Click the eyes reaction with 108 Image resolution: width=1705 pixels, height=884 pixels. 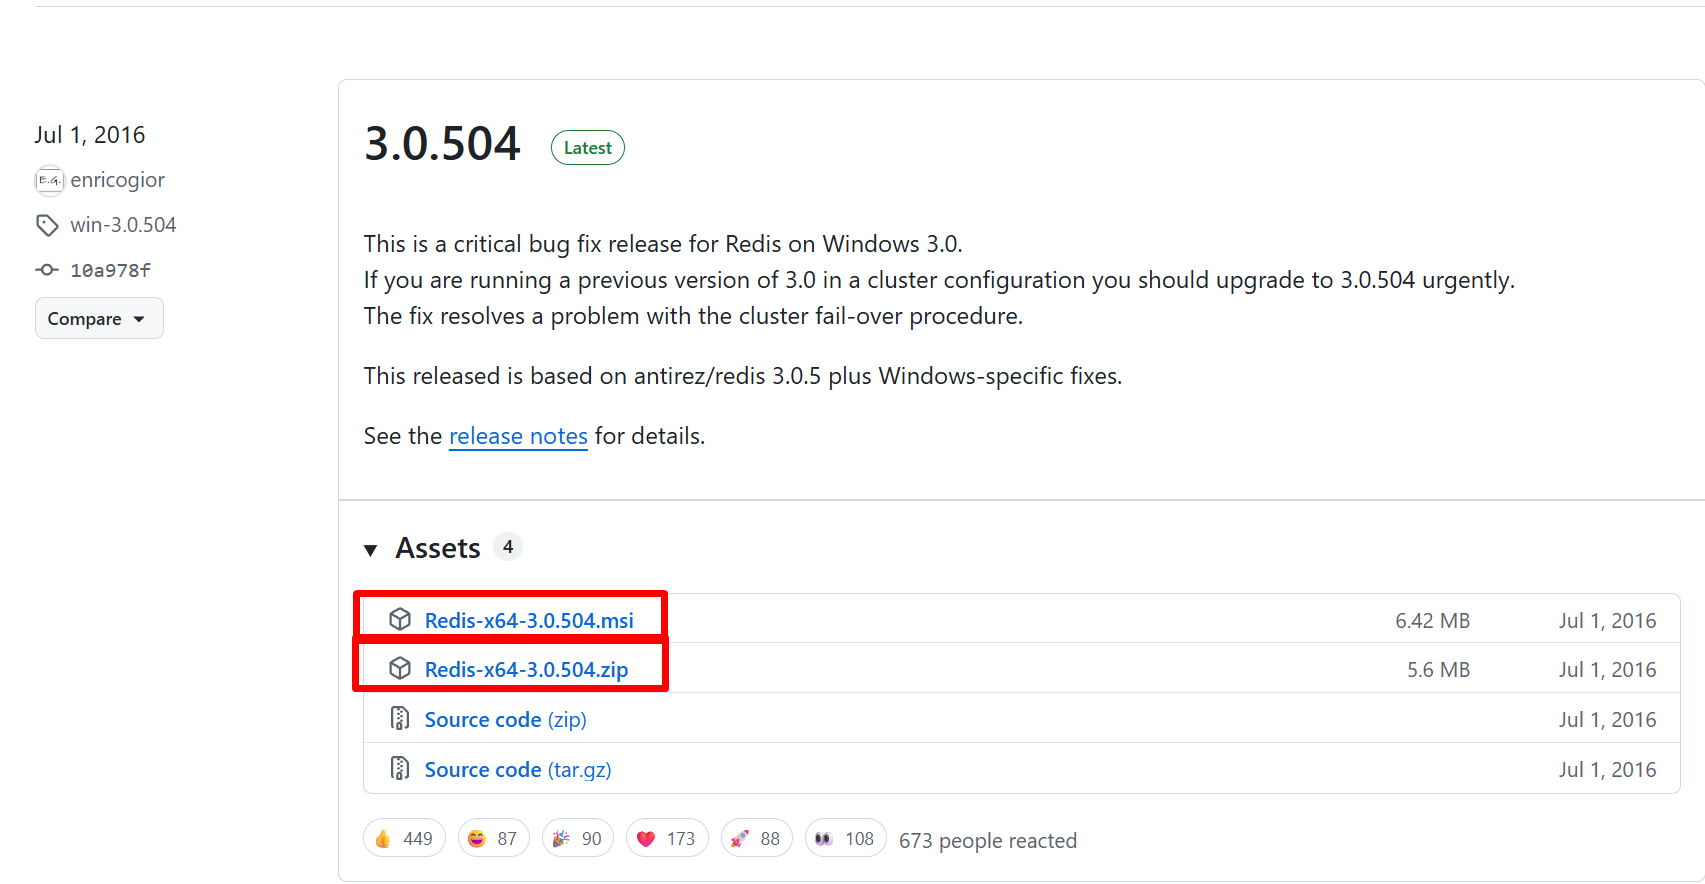click(845, 838)
